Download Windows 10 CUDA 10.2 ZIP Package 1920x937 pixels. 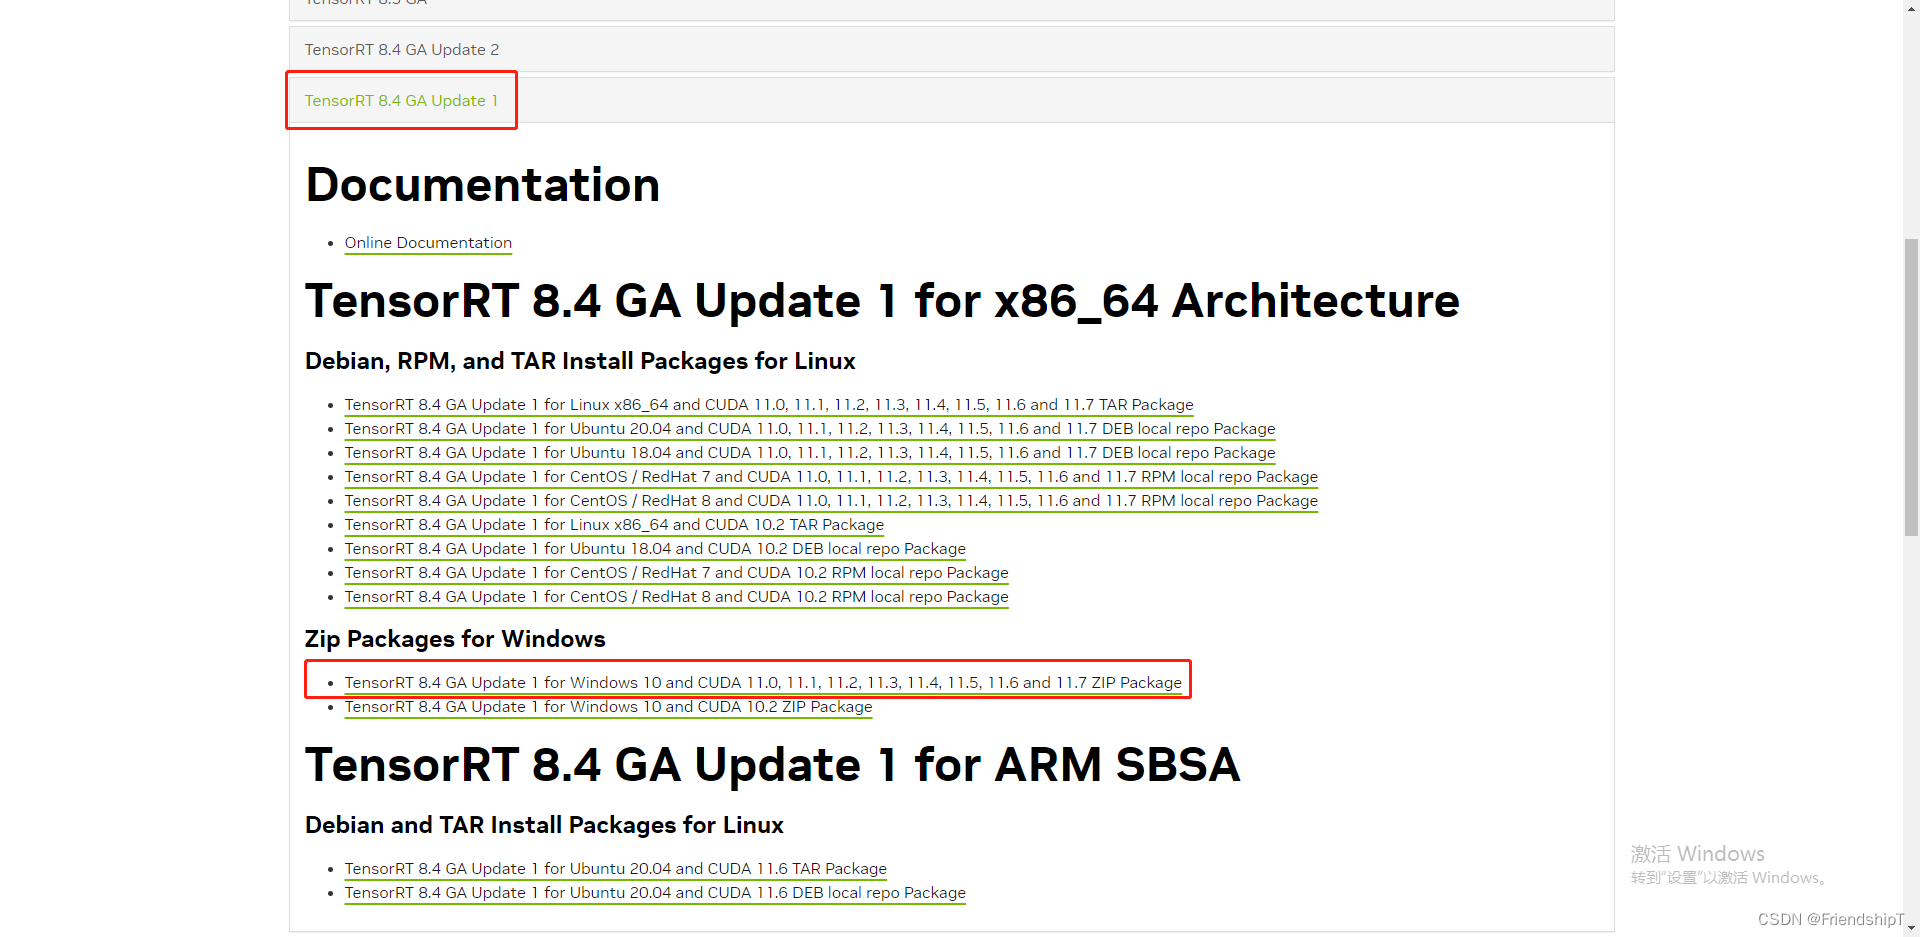(608, 707)
